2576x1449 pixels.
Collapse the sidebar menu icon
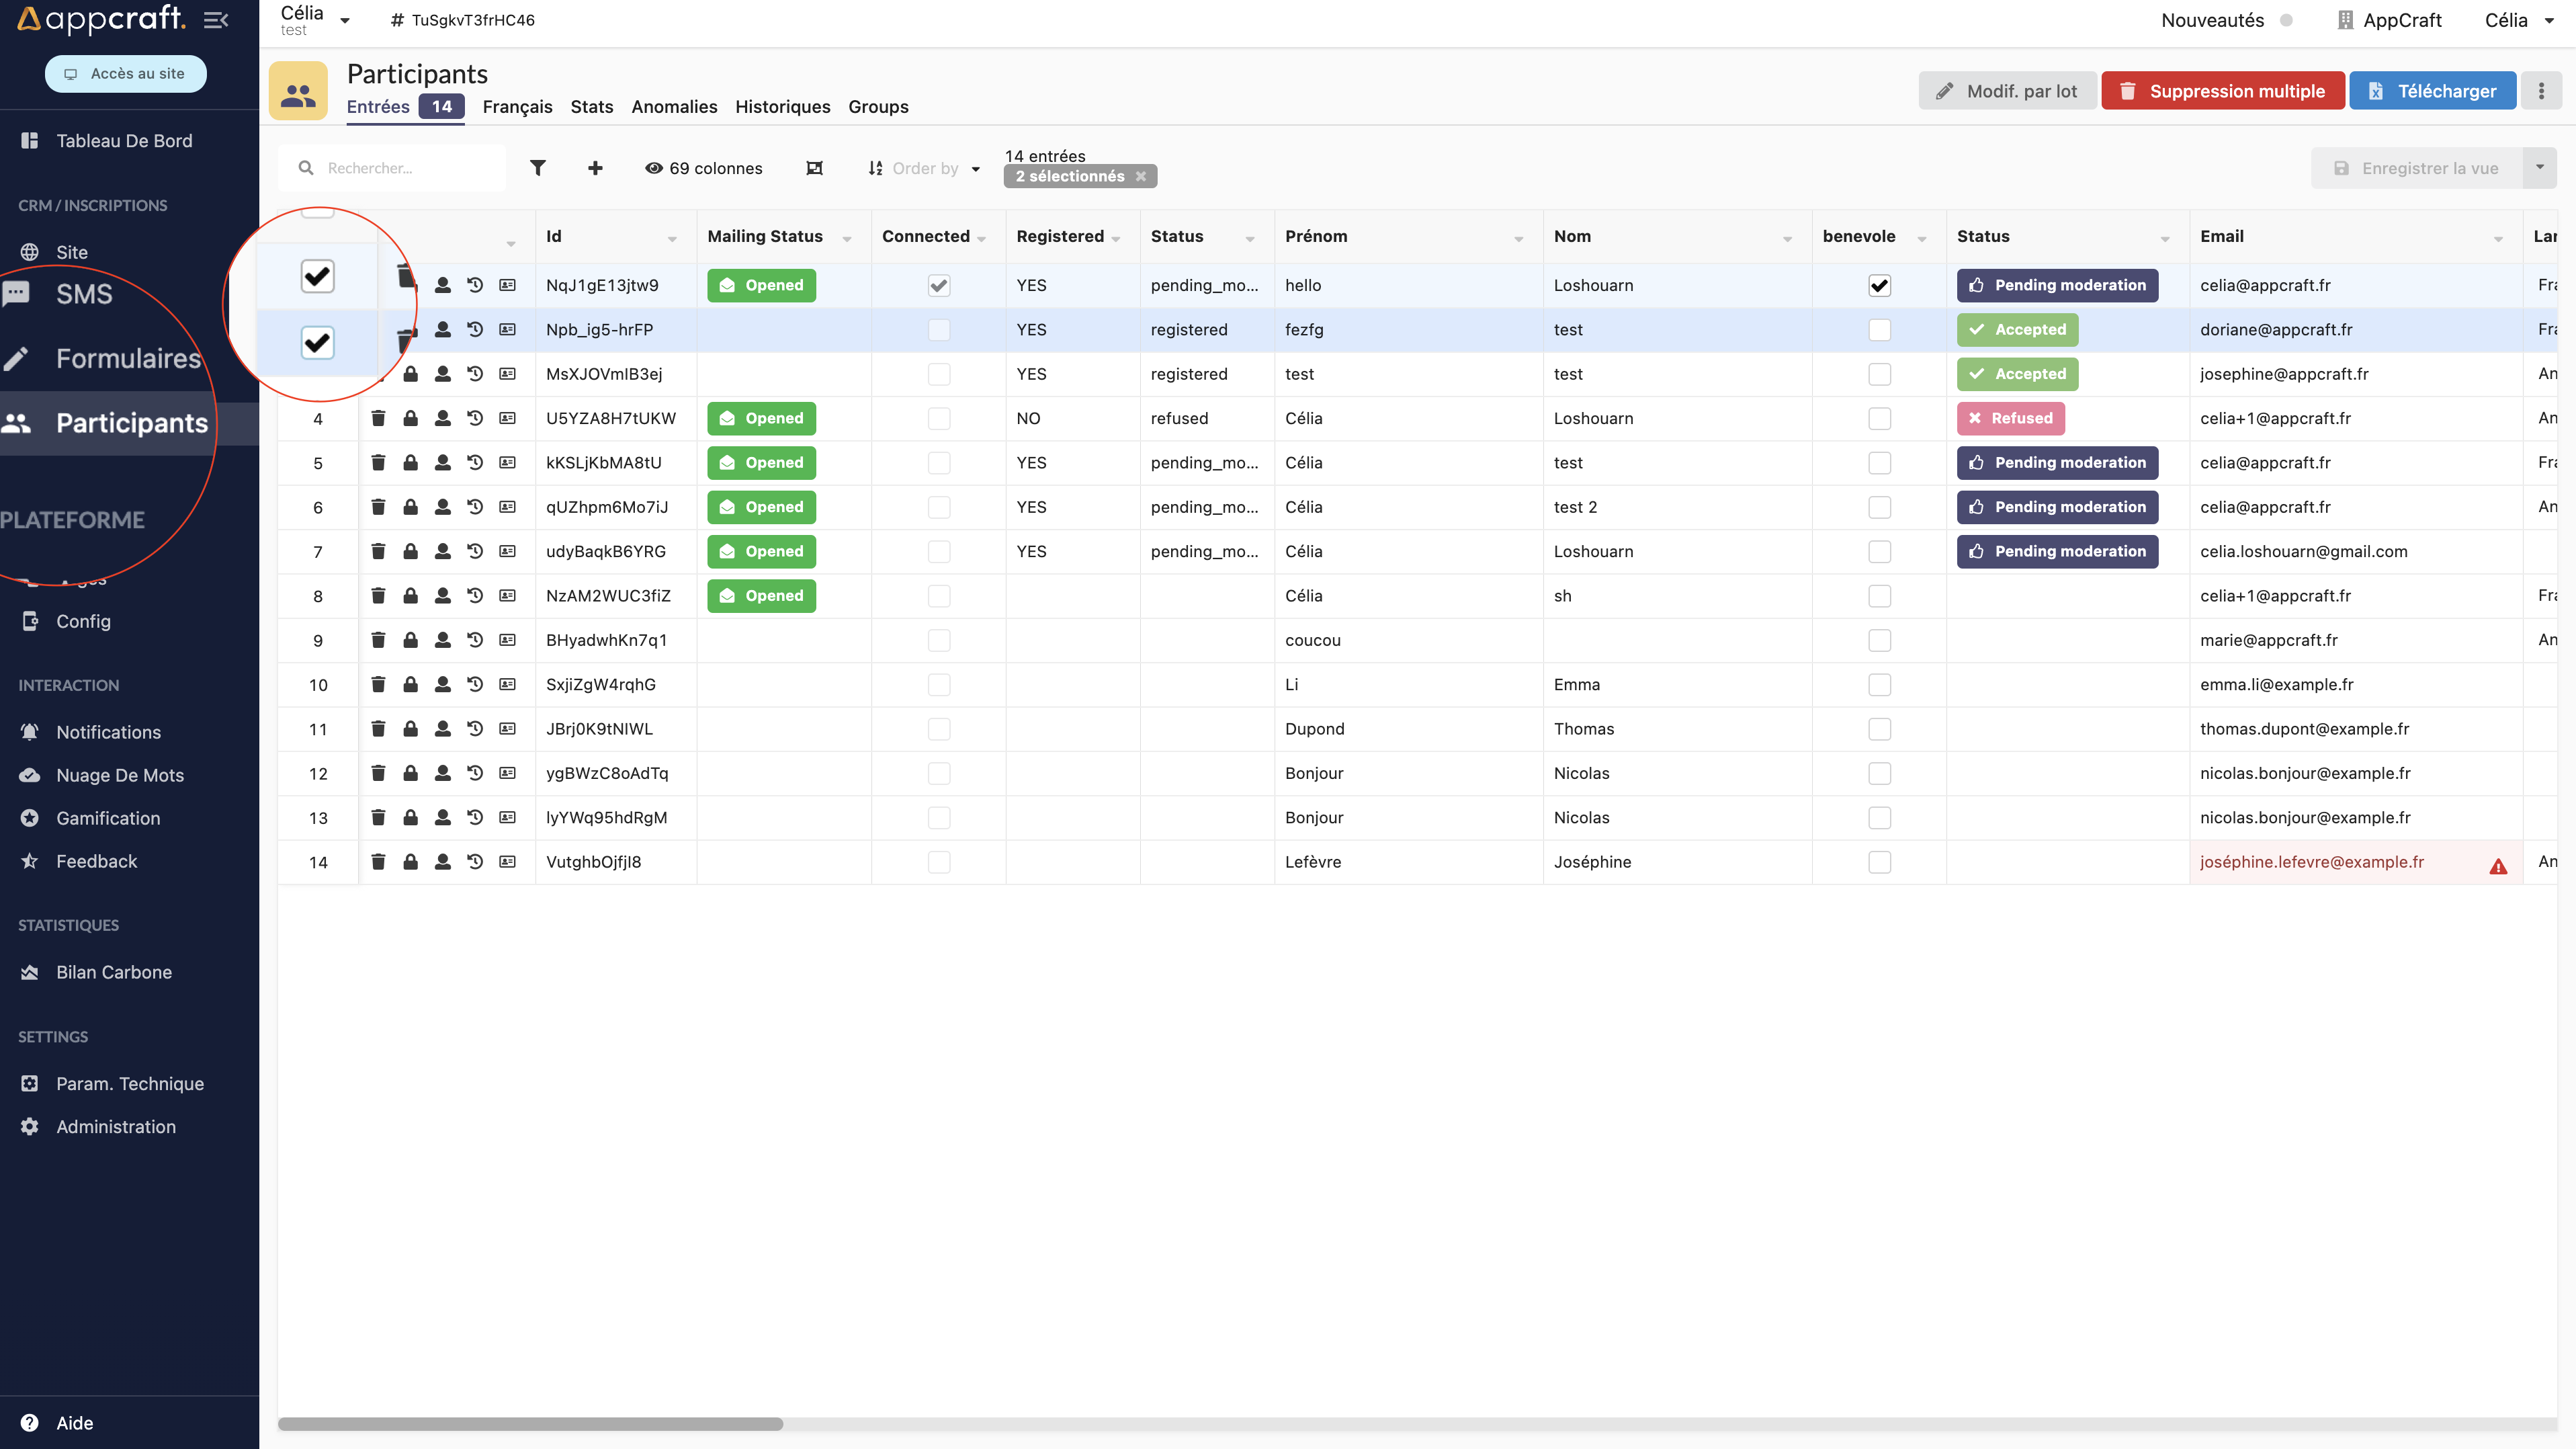216,20
